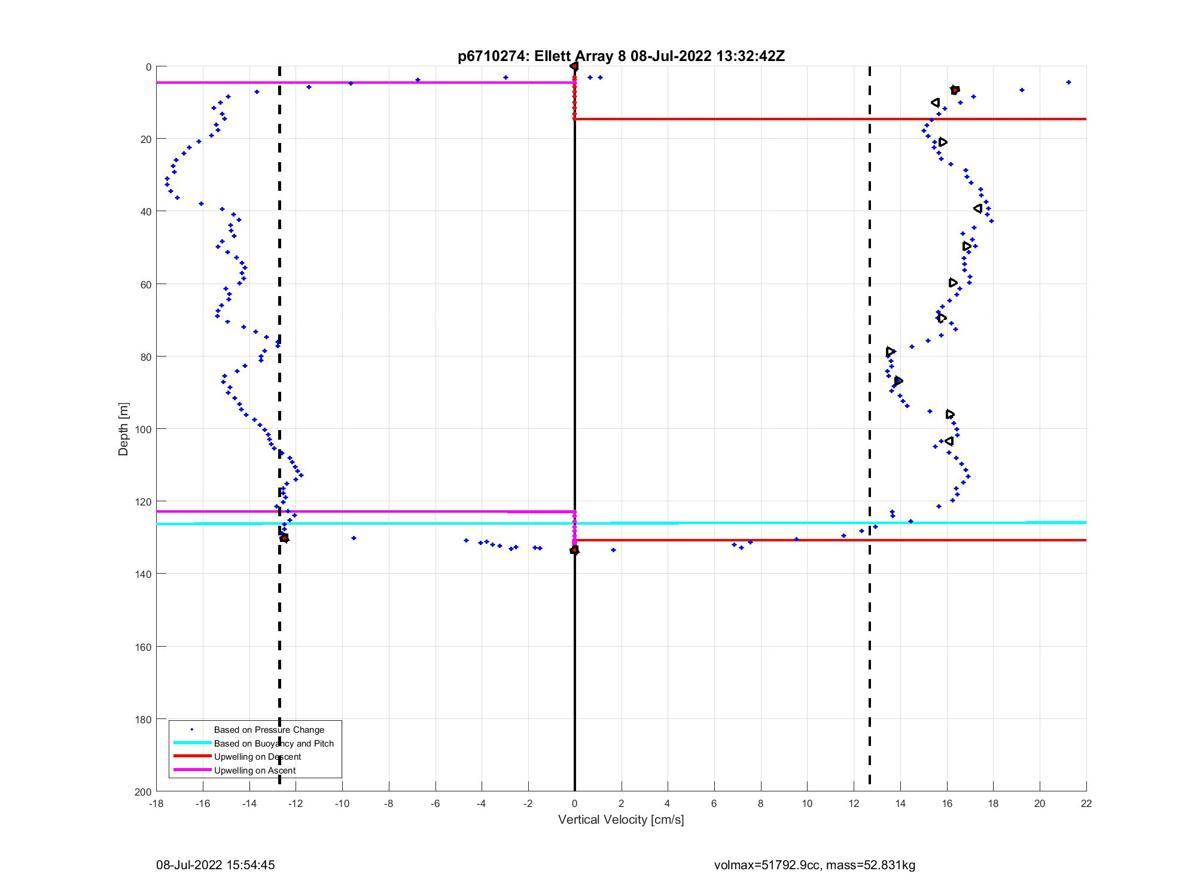Click x-axis tick label '-8'

389,803
